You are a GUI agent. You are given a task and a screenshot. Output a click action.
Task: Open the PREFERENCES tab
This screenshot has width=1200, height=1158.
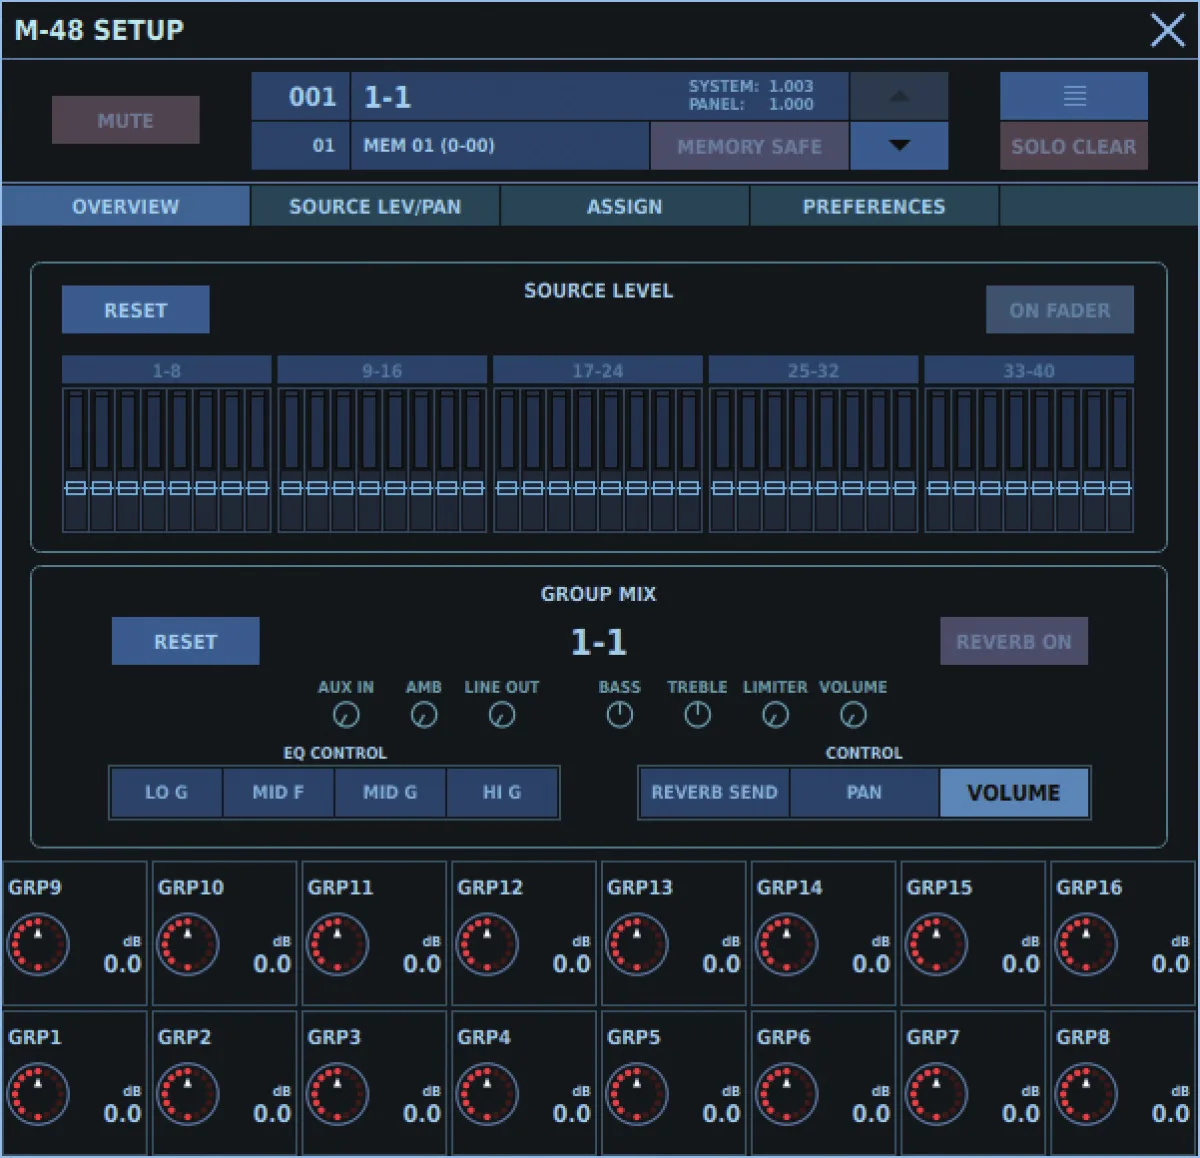874,206
